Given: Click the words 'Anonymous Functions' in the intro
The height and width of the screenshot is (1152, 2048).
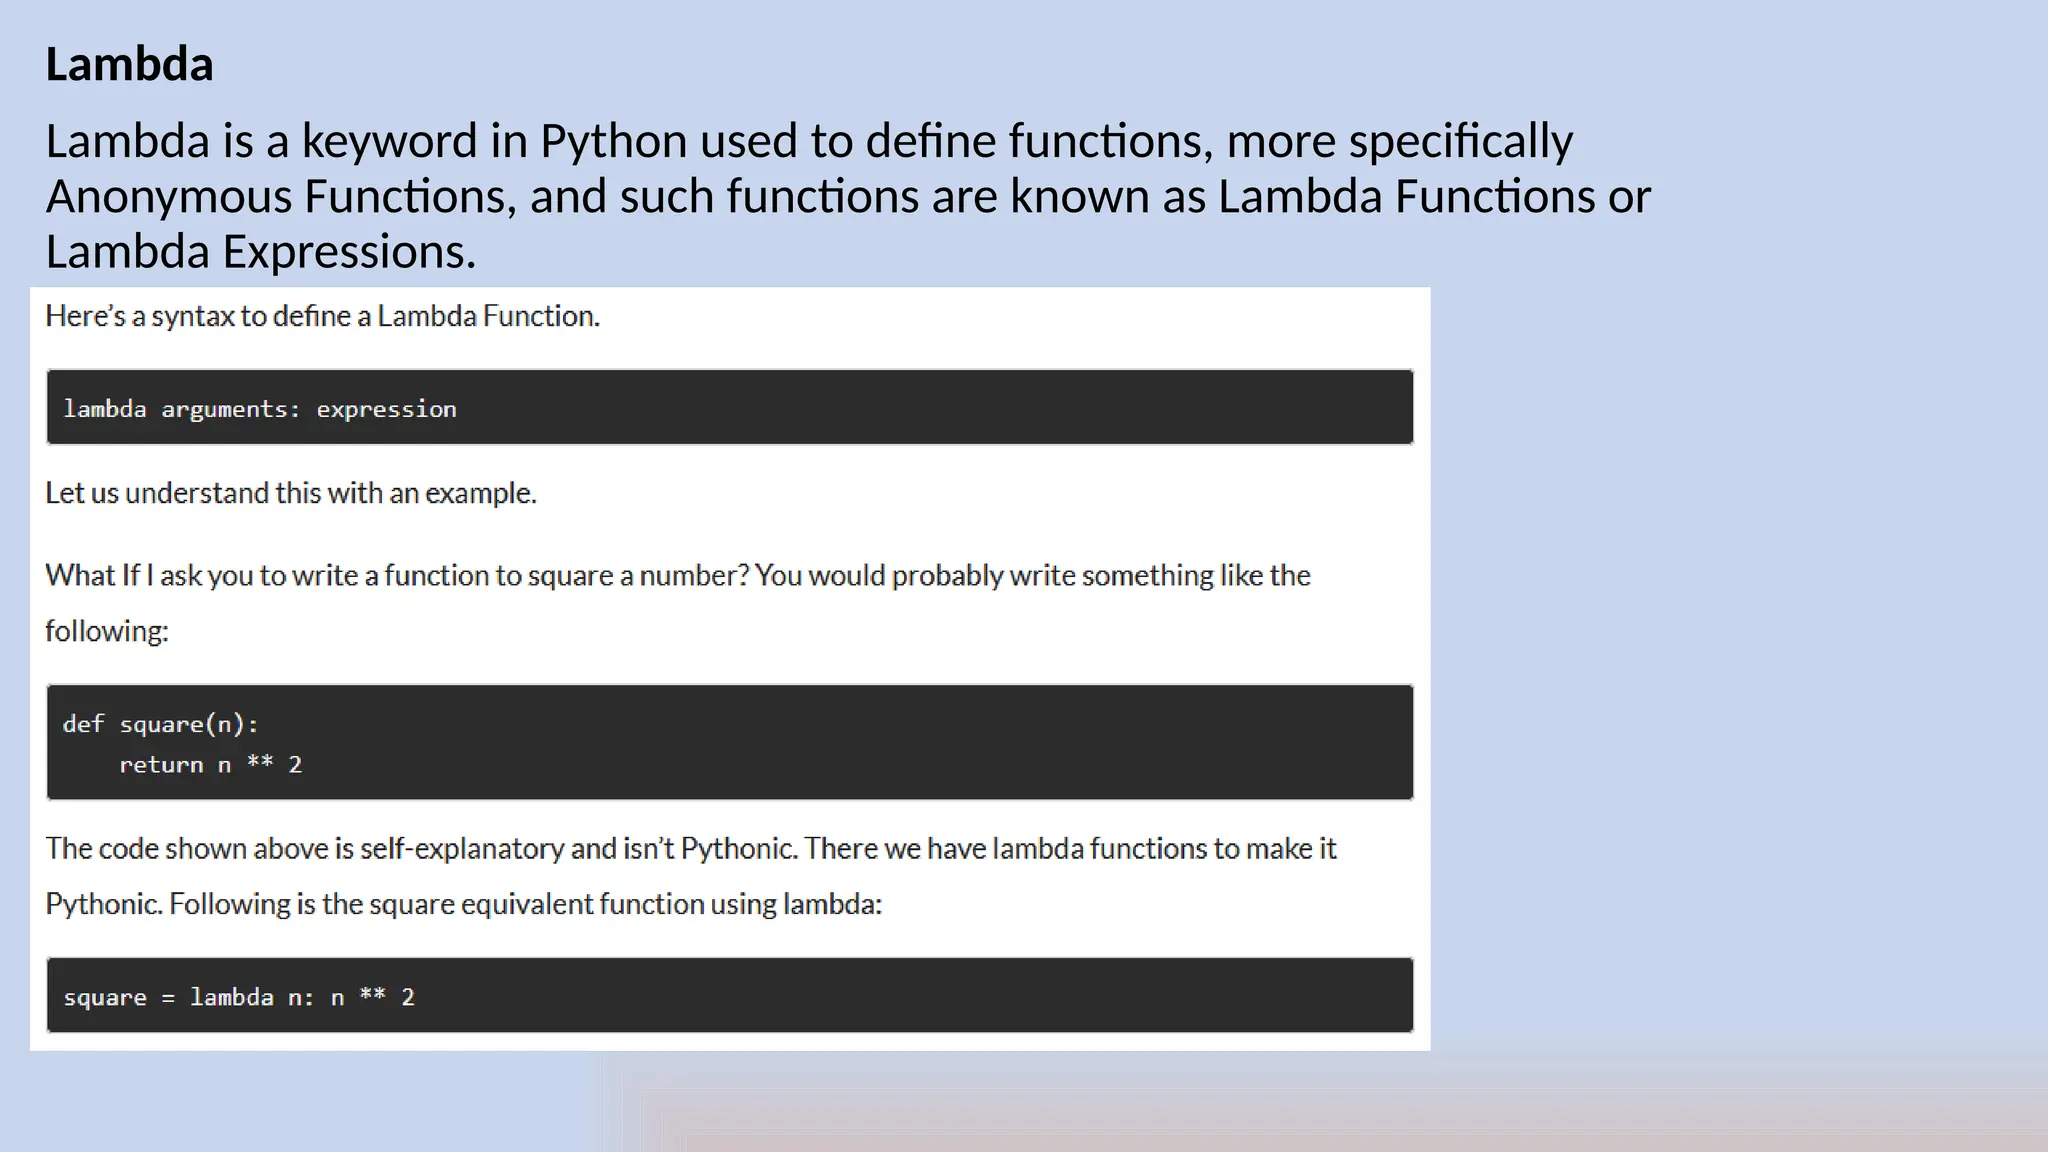Looking at the screenshot, I should coord(280,197).
